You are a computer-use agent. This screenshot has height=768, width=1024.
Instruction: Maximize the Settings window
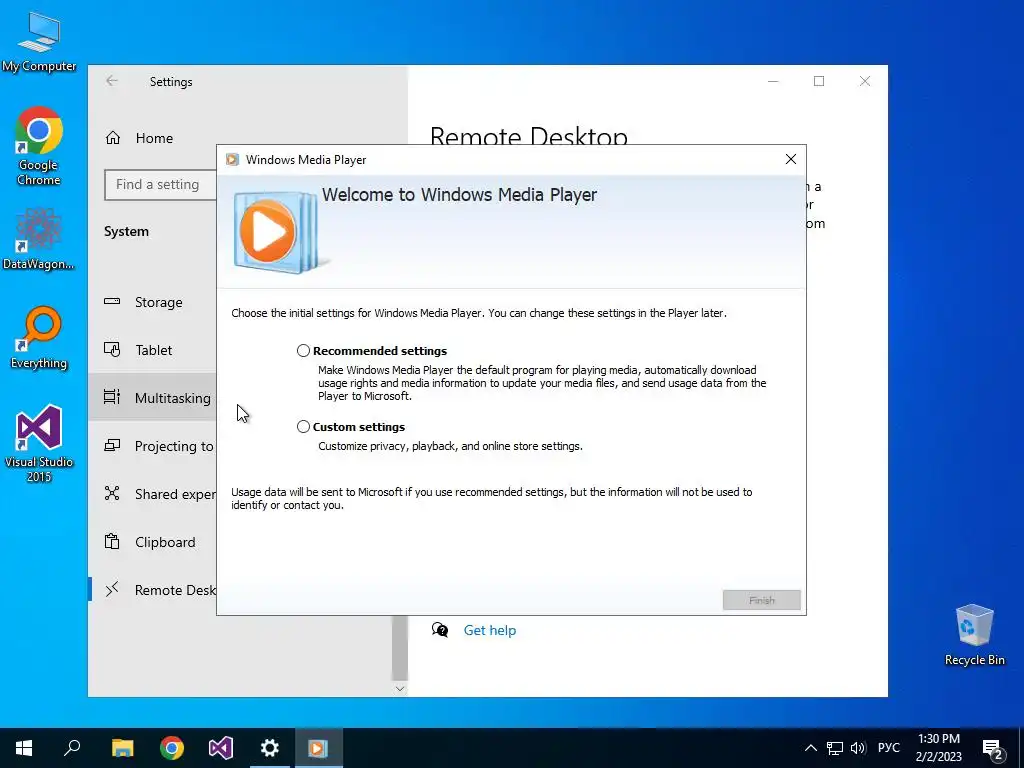pyautogui.click(x=819, y=81)
